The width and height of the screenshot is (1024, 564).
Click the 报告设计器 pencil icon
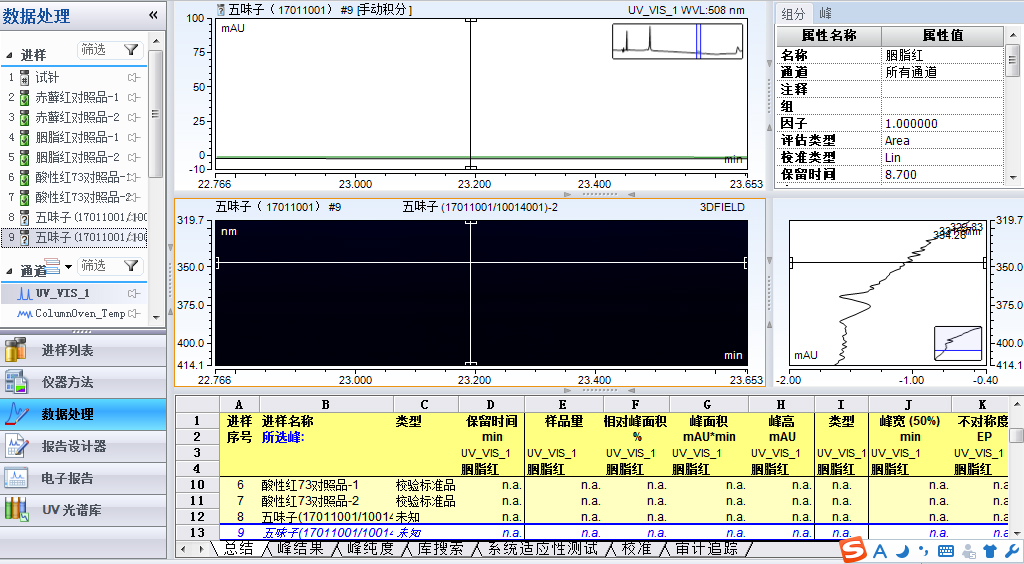pos(16,446)
